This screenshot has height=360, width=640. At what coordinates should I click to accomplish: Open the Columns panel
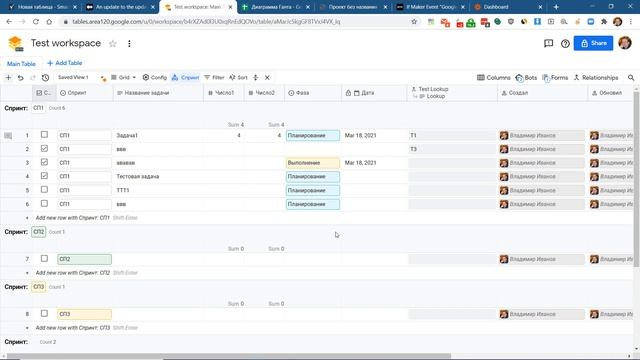tap(493, 78)
